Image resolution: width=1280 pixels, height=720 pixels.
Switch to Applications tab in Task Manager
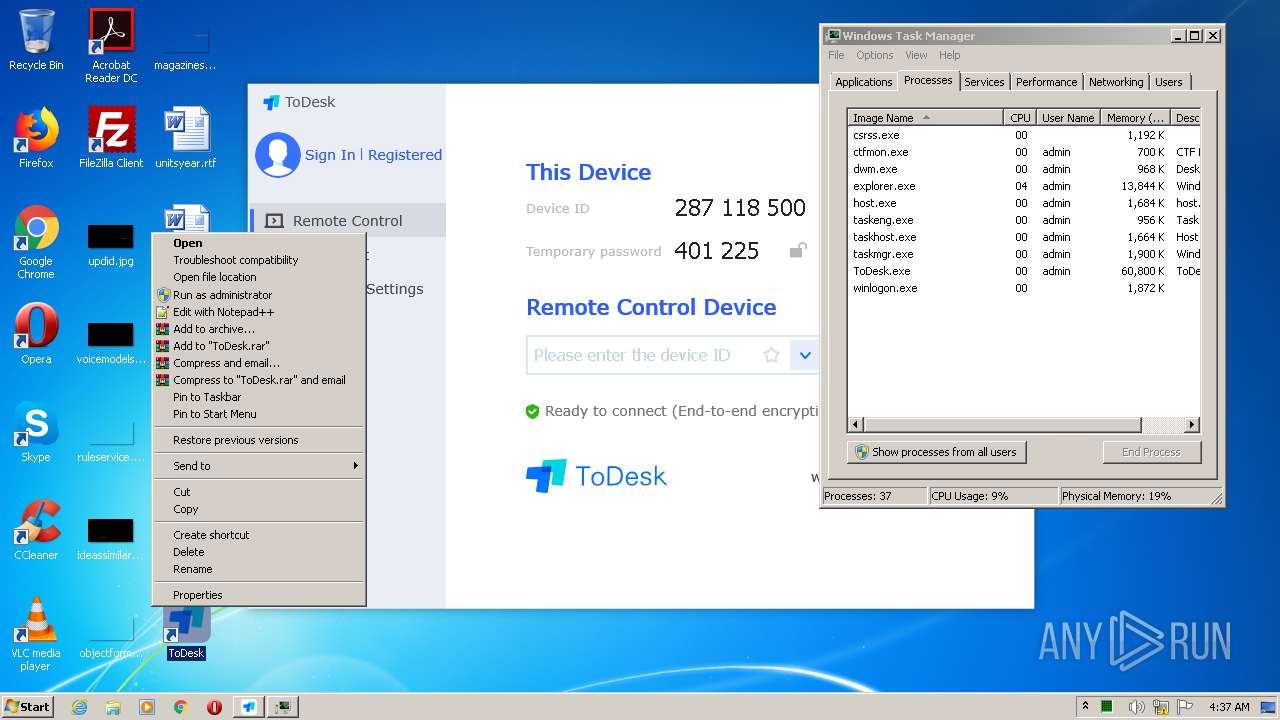point(864,82)
